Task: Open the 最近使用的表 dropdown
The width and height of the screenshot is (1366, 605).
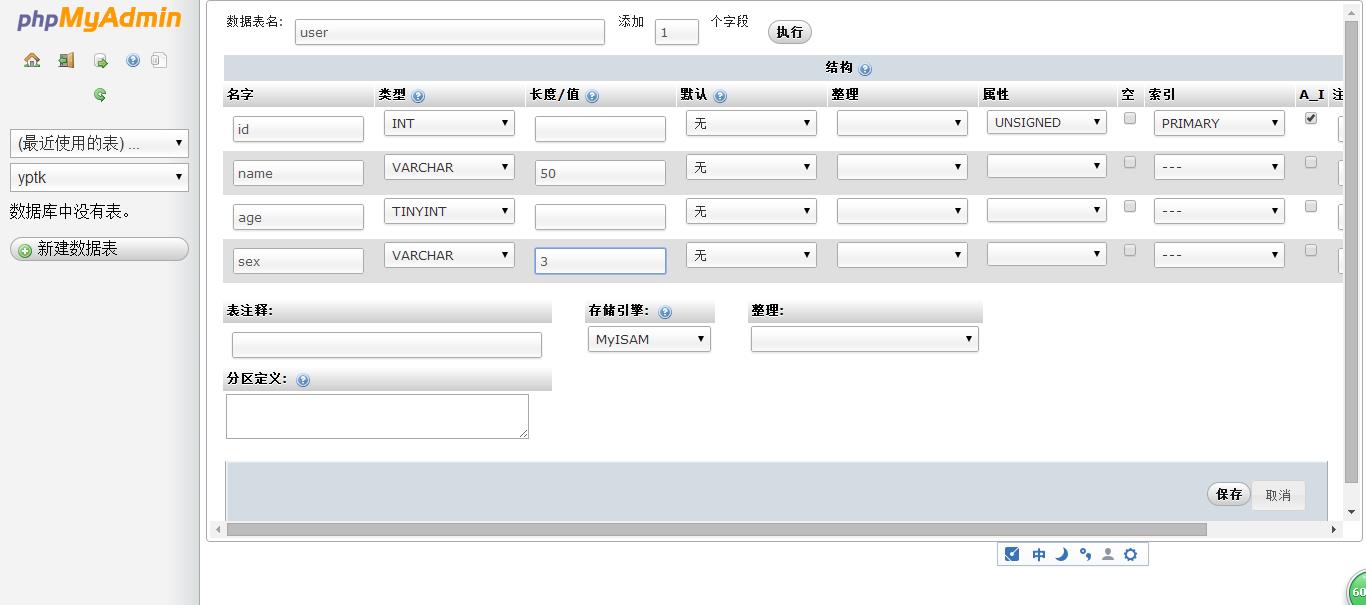Action: (x=99, y=143)
